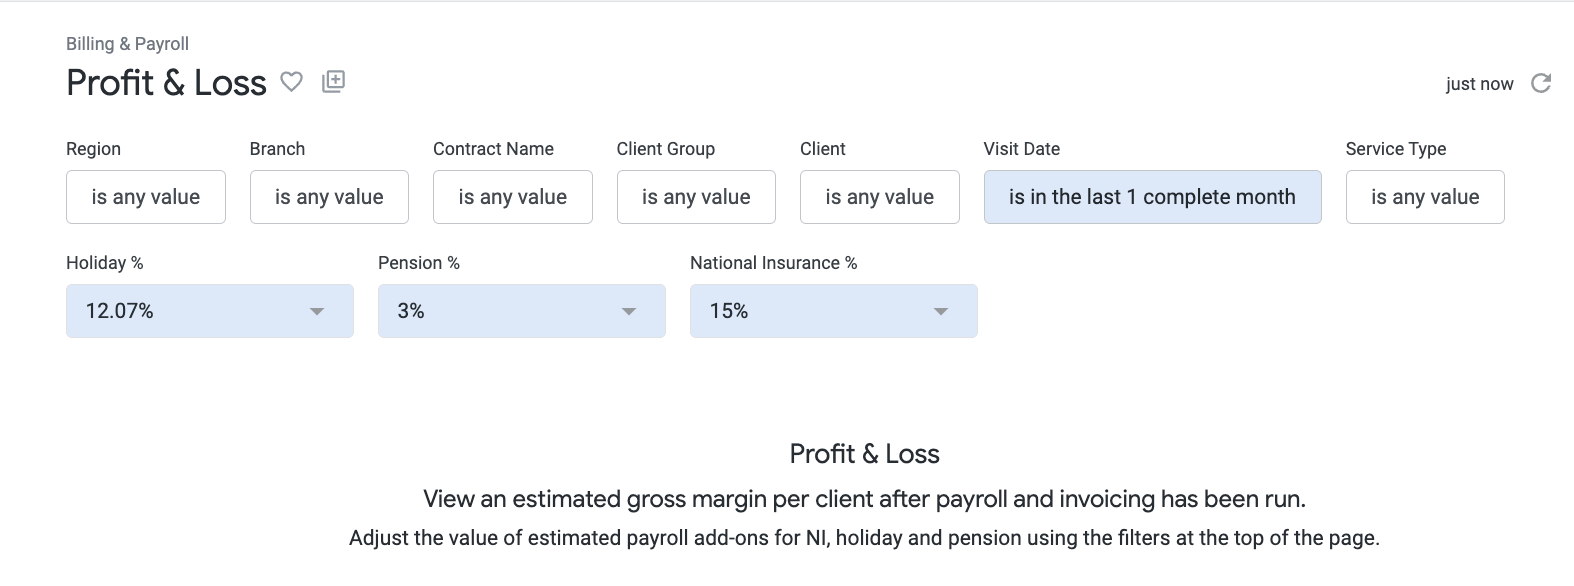Click the Profit & Loss description heading
The width and height of the screenshot is (1574, 586).
click(x=864, y=454)
